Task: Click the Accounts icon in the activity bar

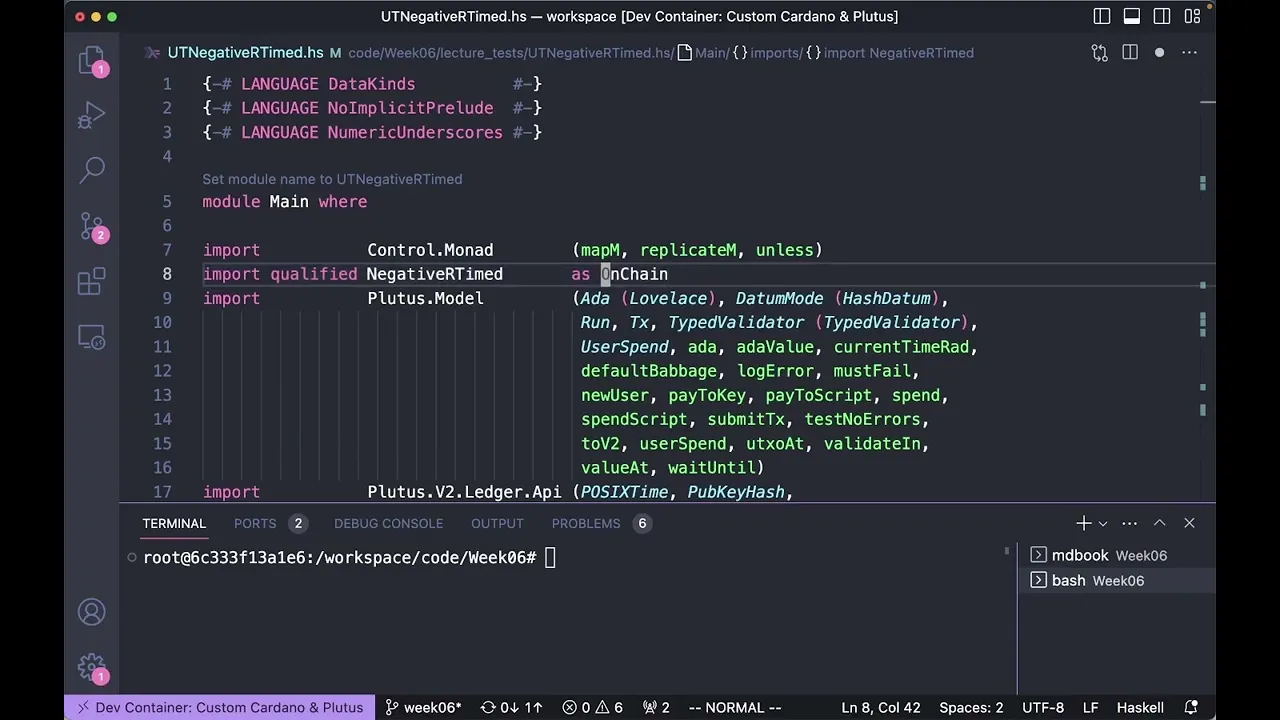Action: click(92, 611)
